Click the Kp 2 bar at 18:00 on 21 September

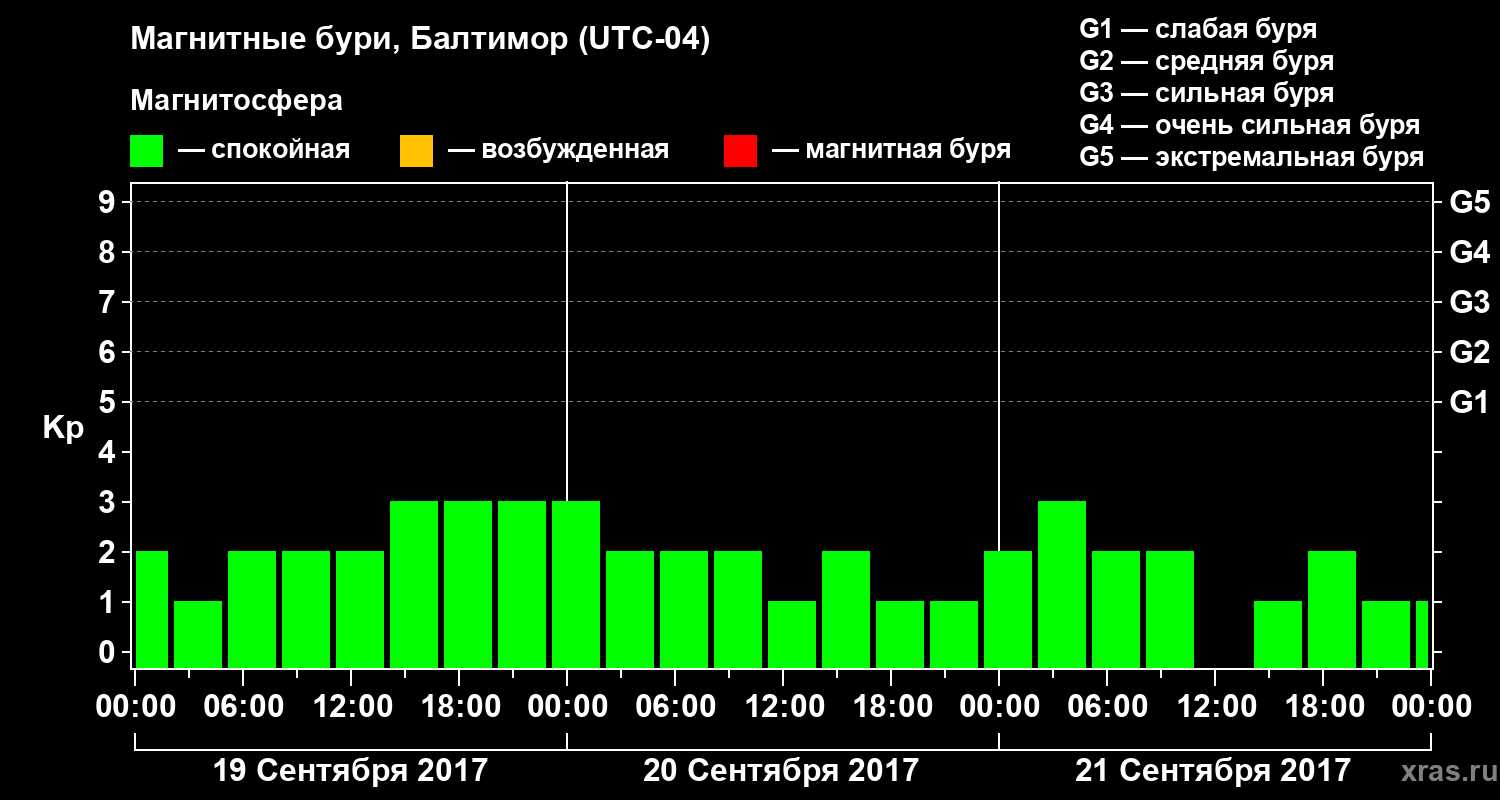[1332, 609]
